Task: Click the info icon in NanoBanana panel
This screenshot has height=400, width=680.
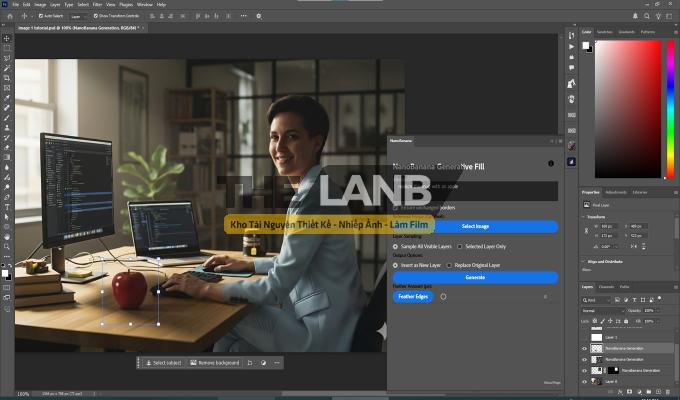Action: point(550,163)
